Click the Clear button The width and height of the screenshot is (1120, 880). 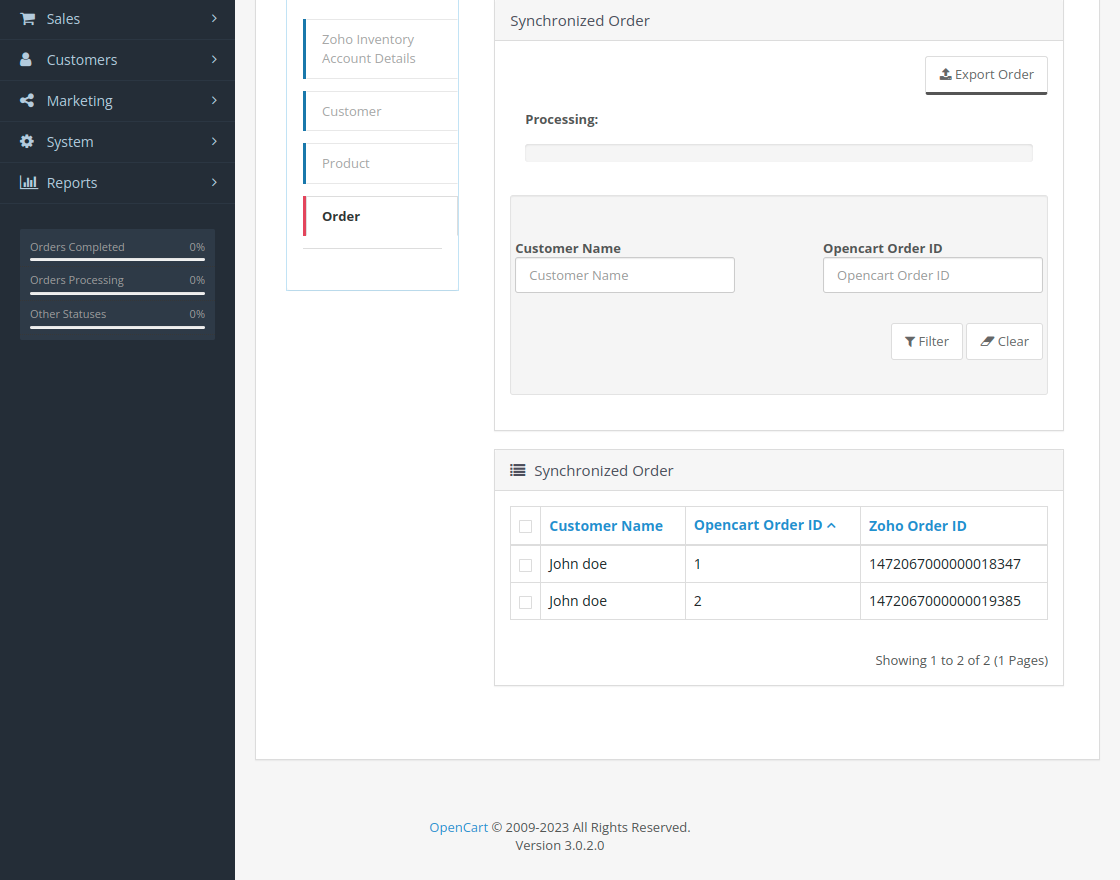pos(1004,341)
